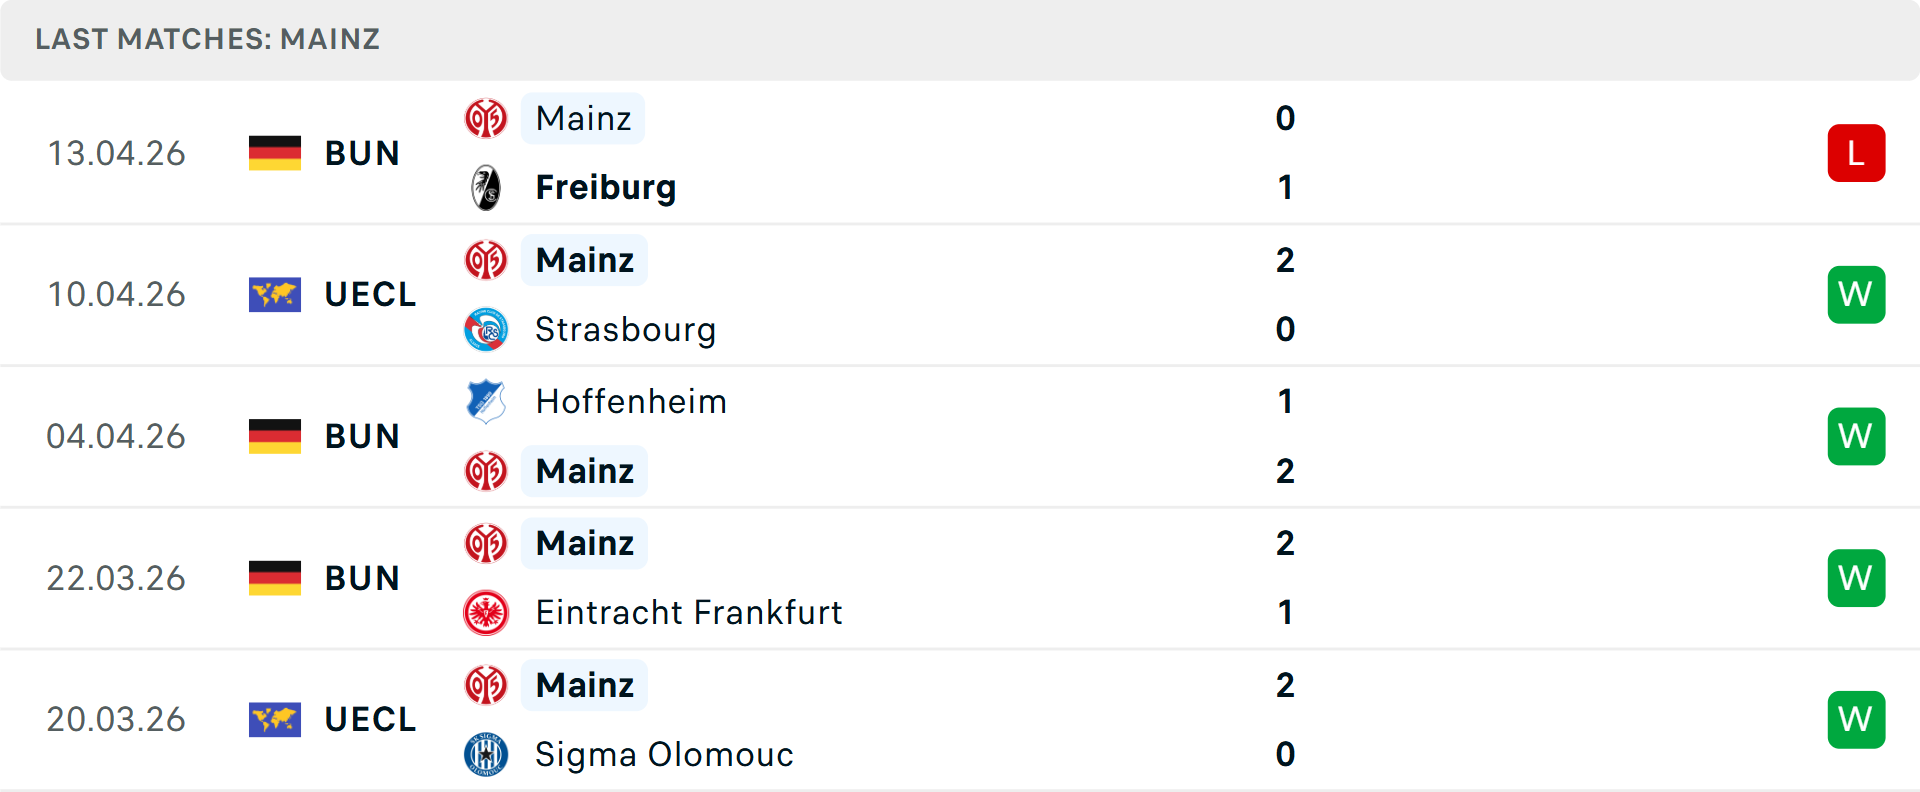Click W badge for Strasbourg match

[x=1856, y=295]
